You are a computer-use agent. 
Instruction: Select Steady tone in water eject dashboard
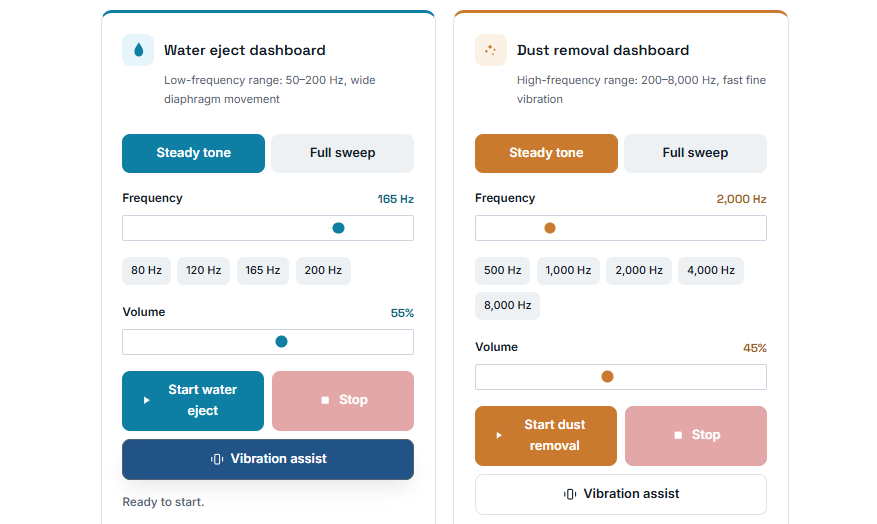[194, 153]
